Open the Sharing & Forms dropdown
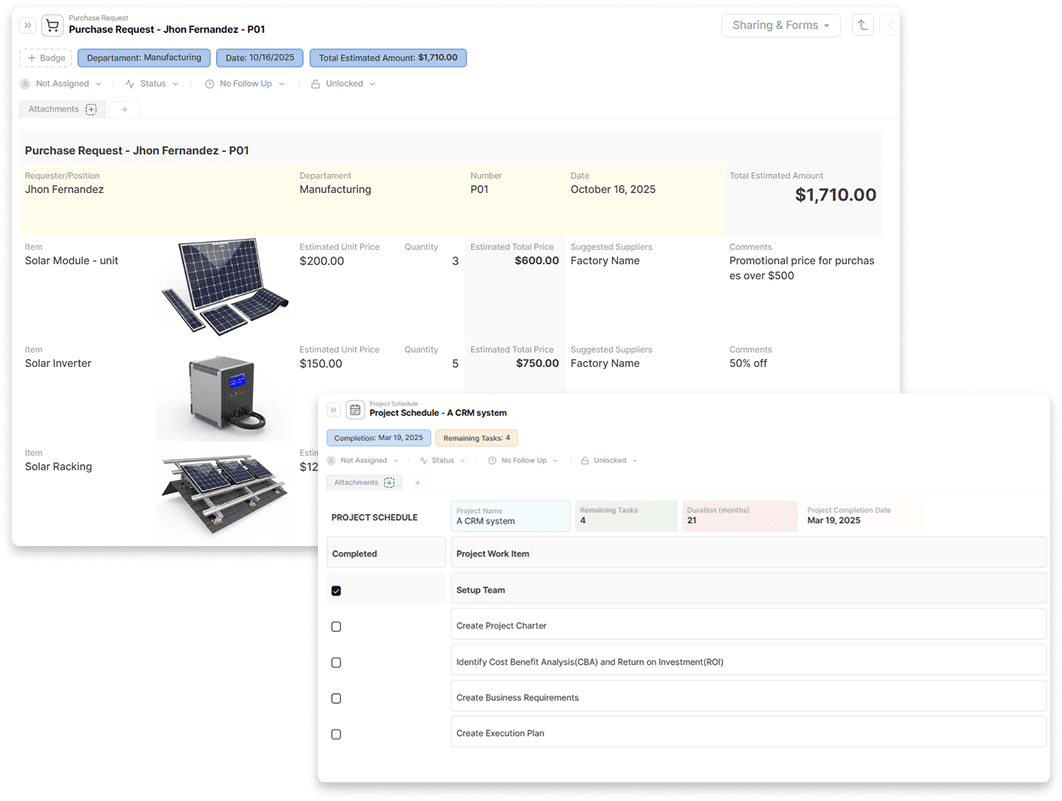Viewport: 1062px width, 801px height. click(x=780, y=25)
